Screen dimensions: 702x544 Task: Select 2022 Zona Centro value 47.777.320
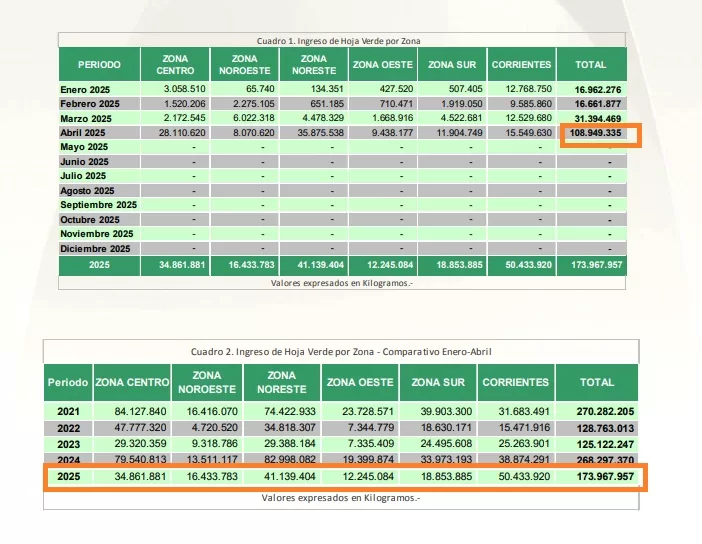134,428
